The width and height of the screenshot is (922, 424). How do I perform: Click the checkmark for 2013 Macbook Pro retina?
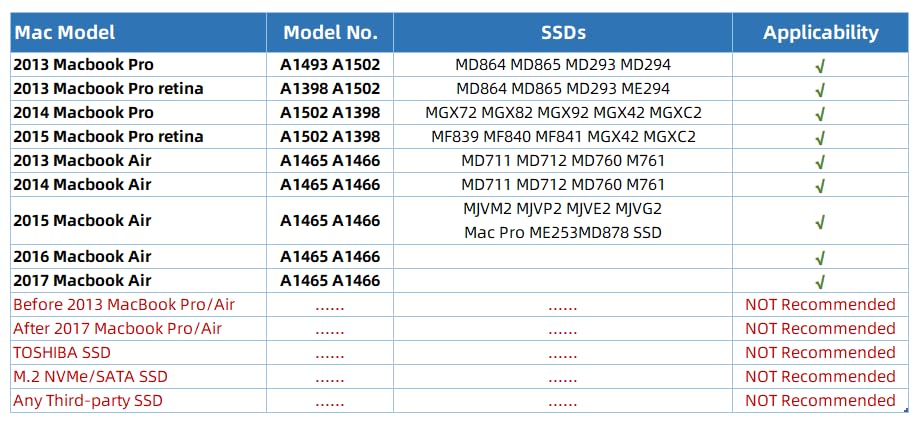[x=820, y=89]
